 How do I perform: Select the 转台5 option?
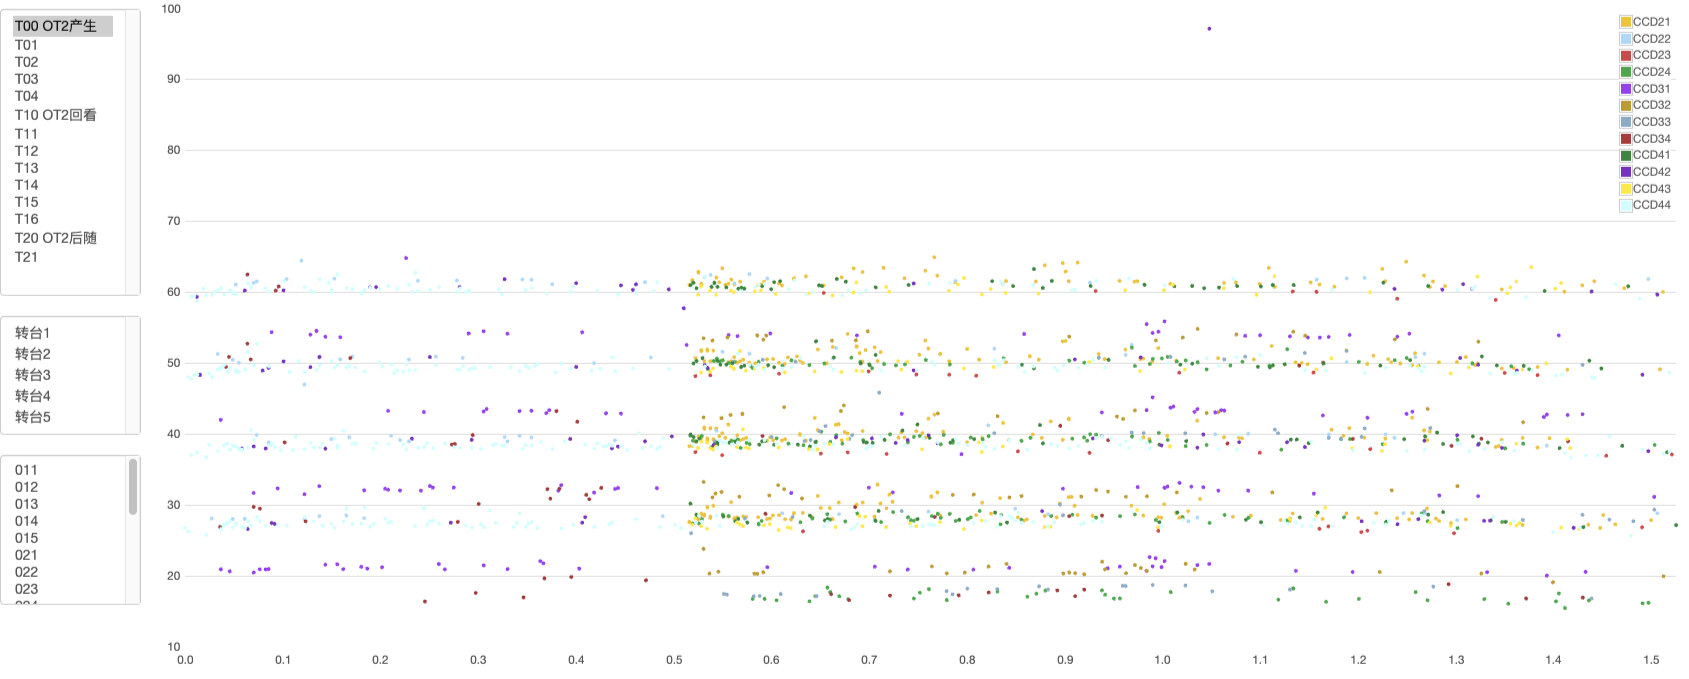(33, 417)
